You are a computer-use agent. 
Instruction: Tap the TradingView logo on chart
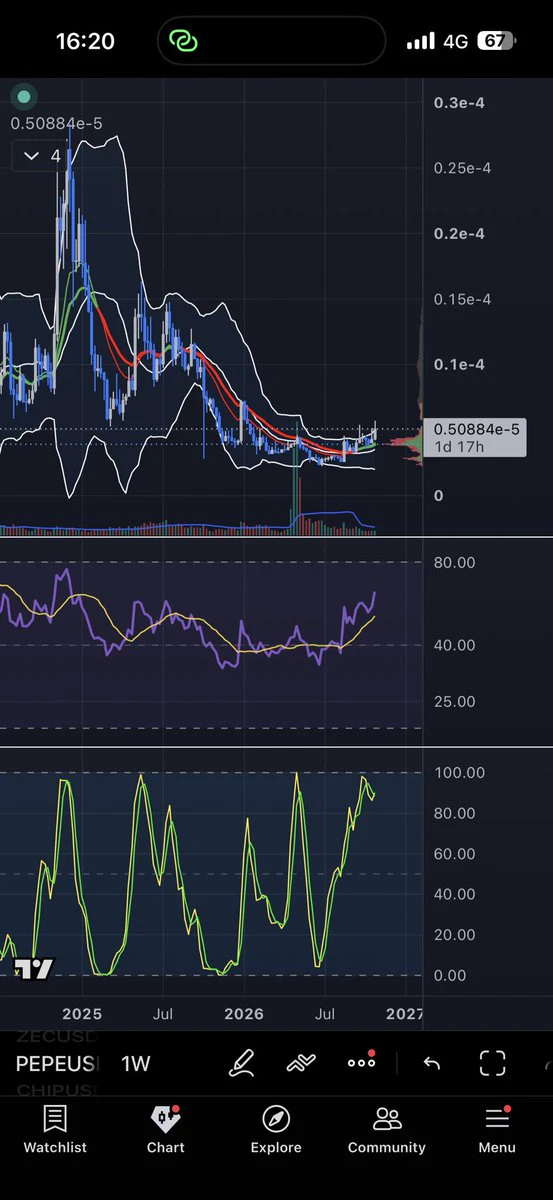point(34,968)
